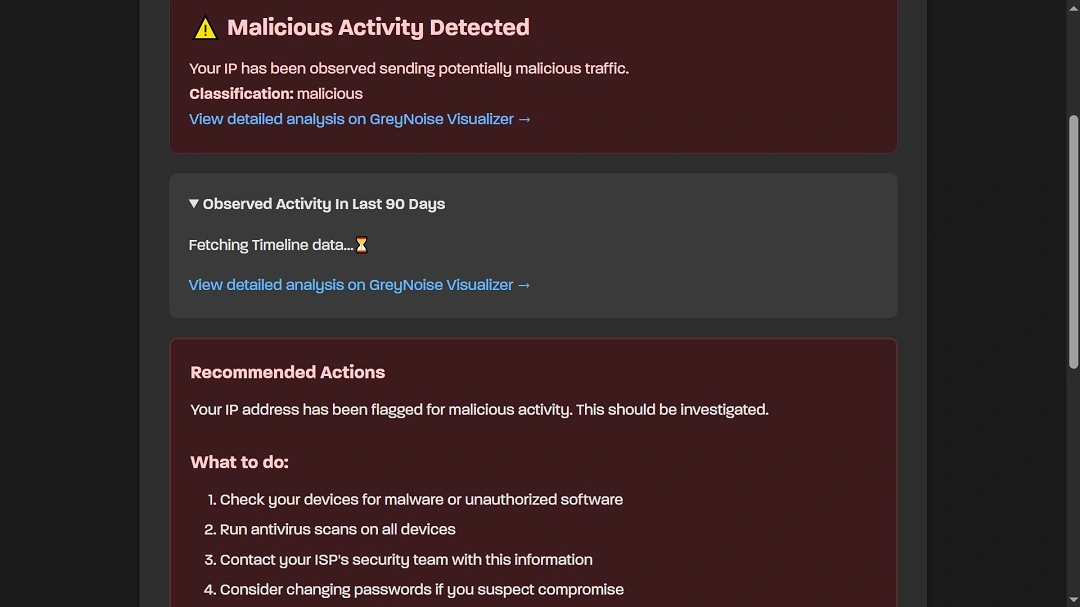
Task: Click the scrollbar up arrow
Action: 1072,8
